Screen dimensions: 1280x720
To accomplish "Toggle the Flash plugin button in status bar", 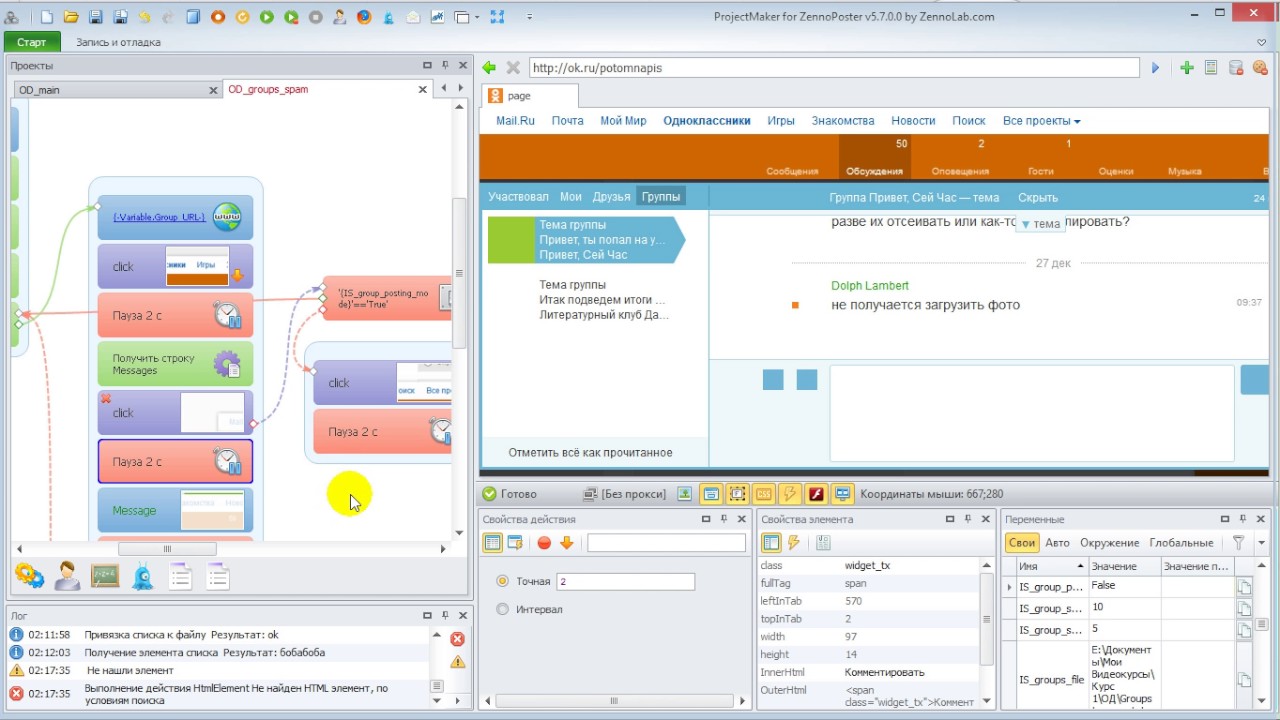I will coord(816,494).
